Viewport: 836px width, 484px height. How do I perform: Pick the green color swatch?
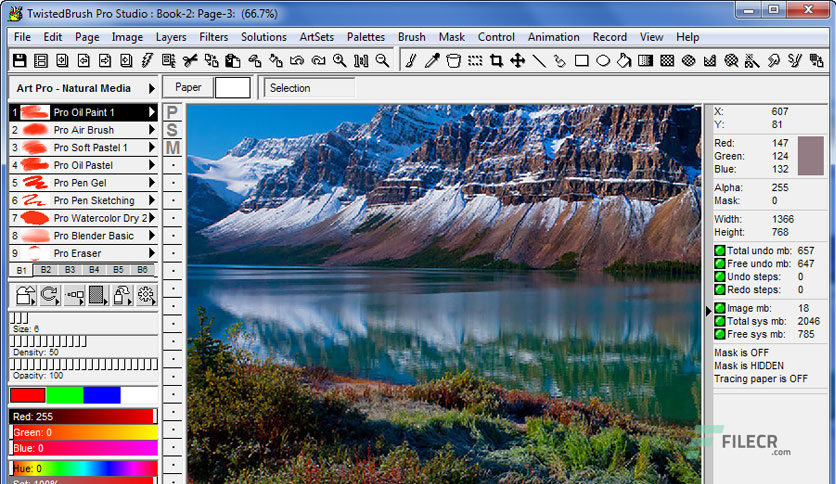click(65, 395)
